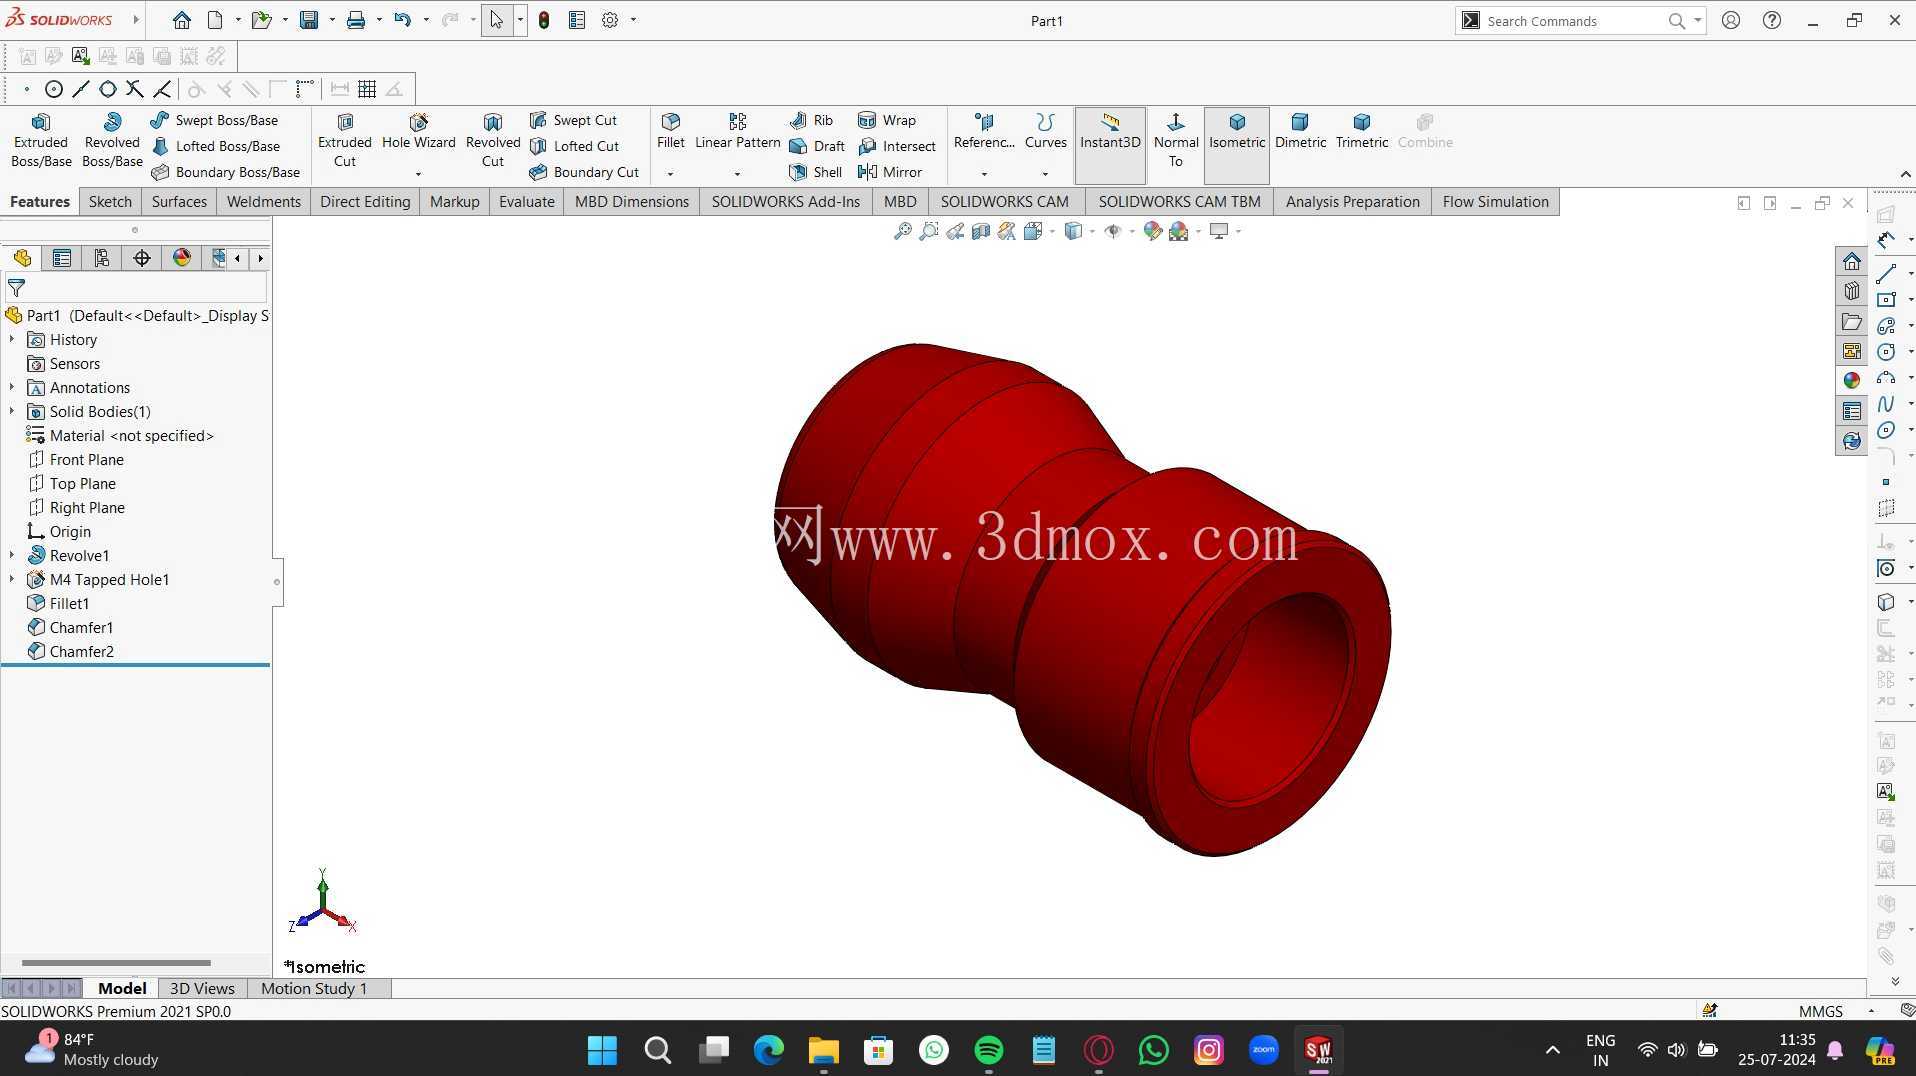Image resolution: width=1916 pixels, height=1076 pixels.
Task: Click the feature tree horizontal scrollbar
Action: 116,963
